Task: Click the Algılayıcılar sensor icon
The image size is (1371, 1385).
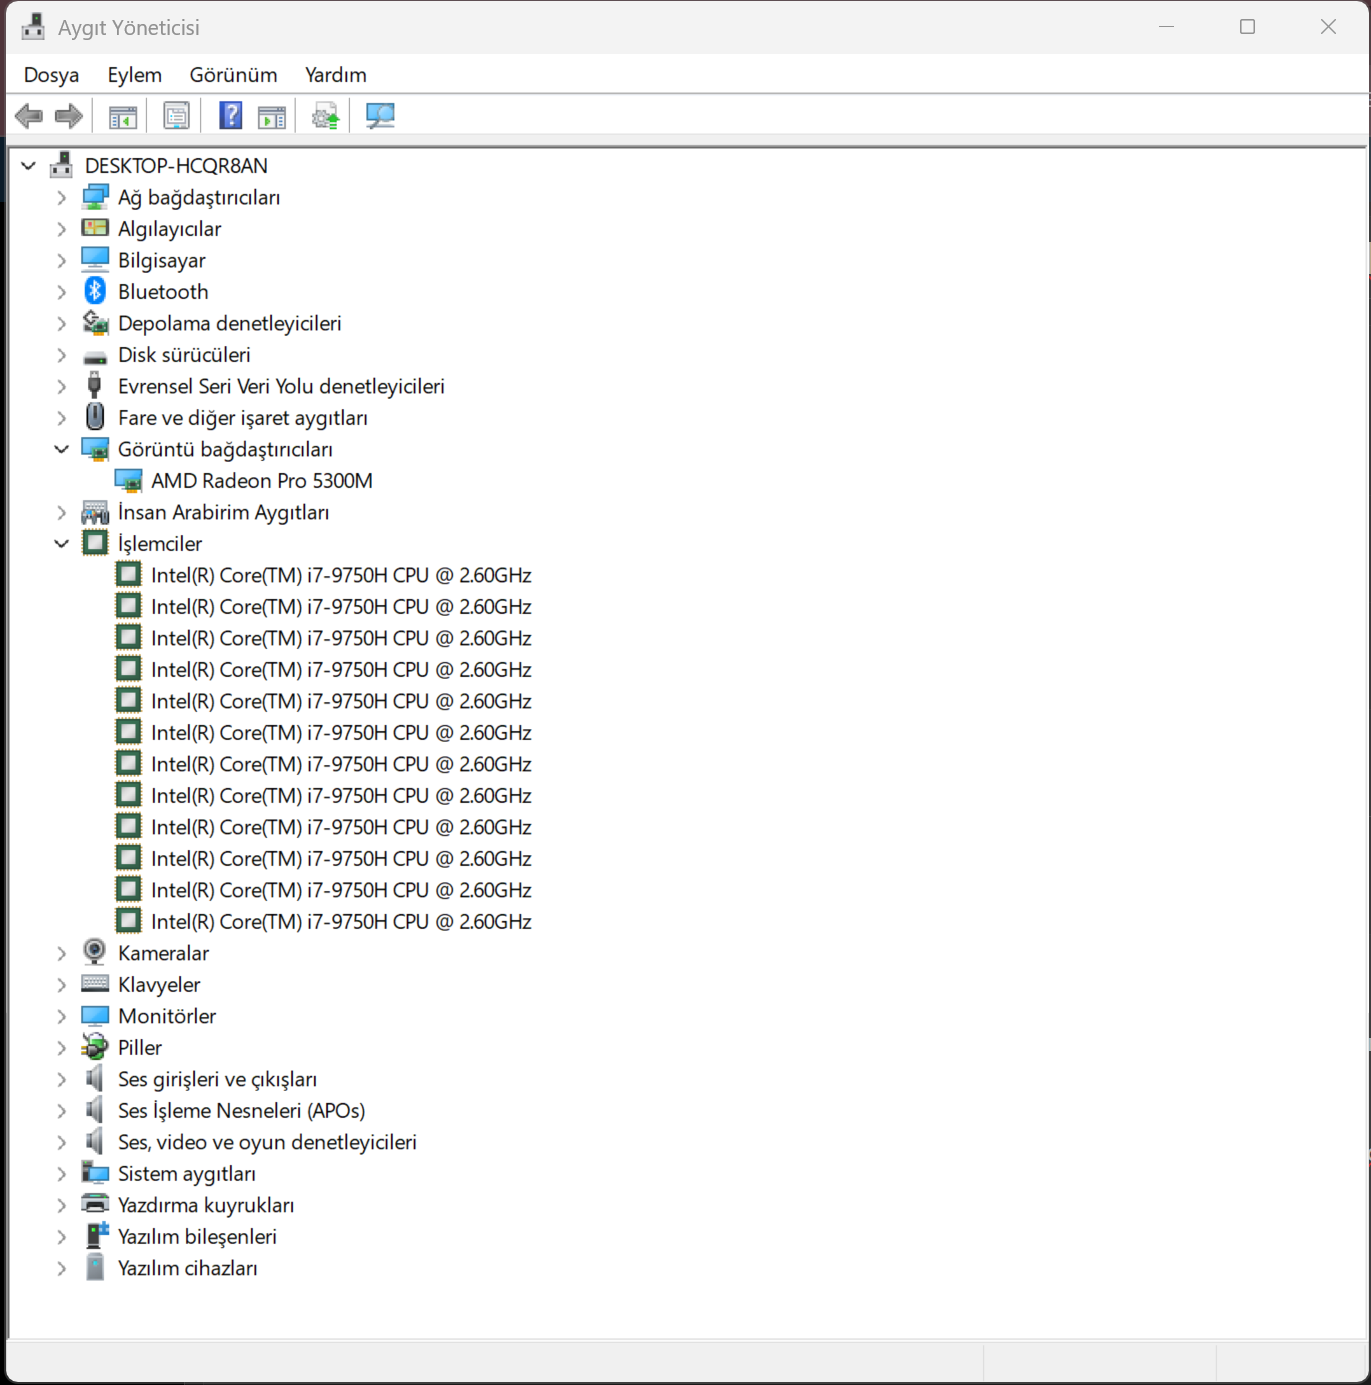Action: pos(95,228)
